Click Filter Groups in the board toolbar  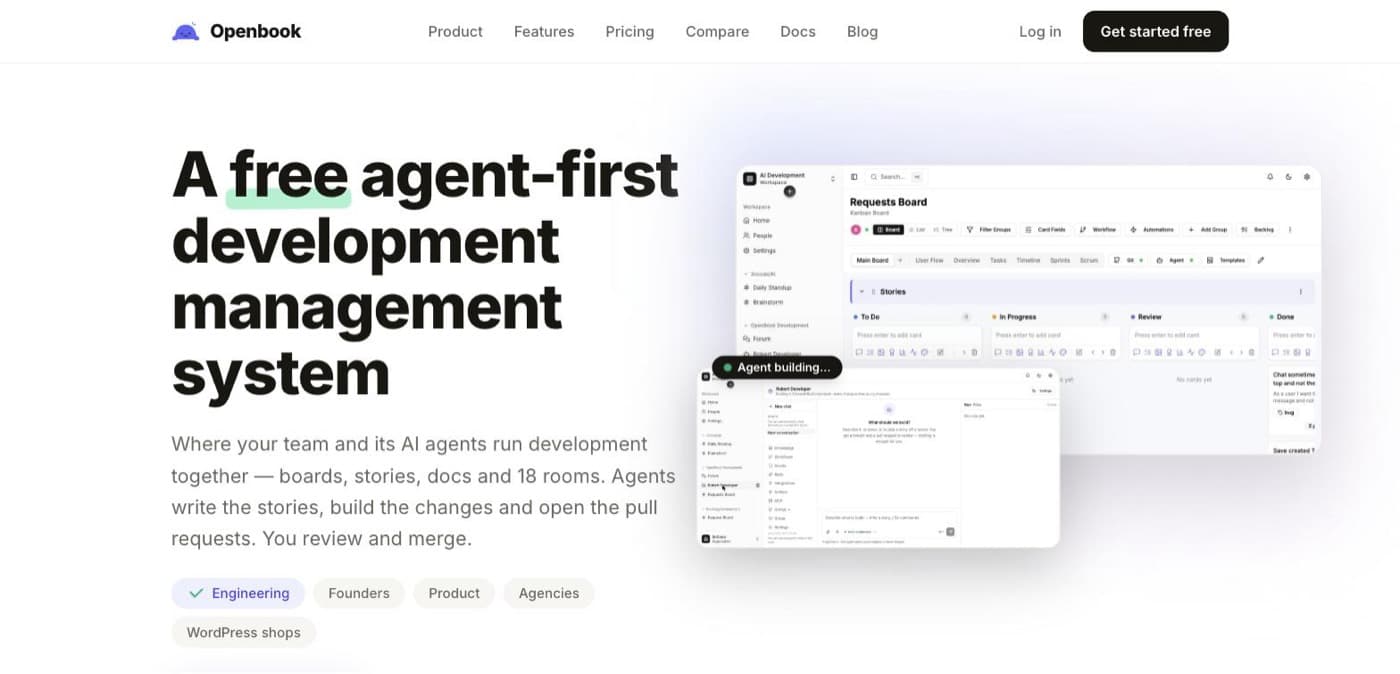987,230
